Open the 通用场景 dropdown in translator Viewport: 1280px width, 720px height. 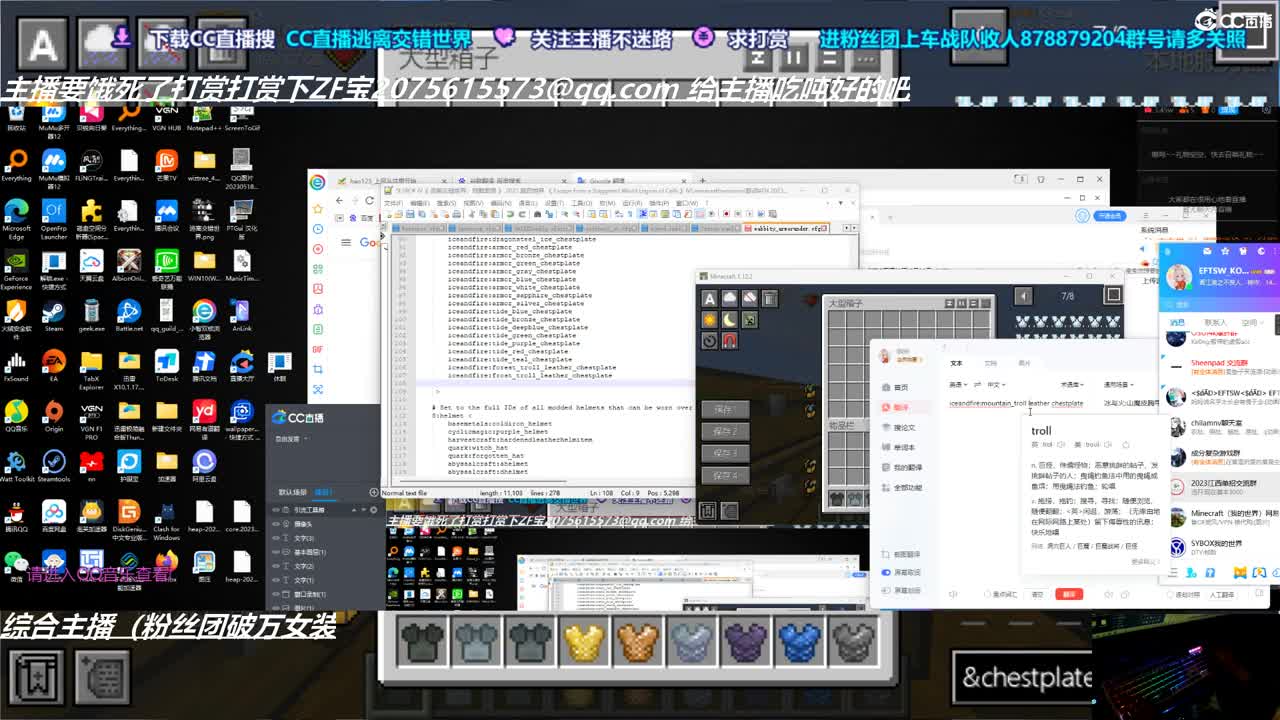click(1118, 384)
